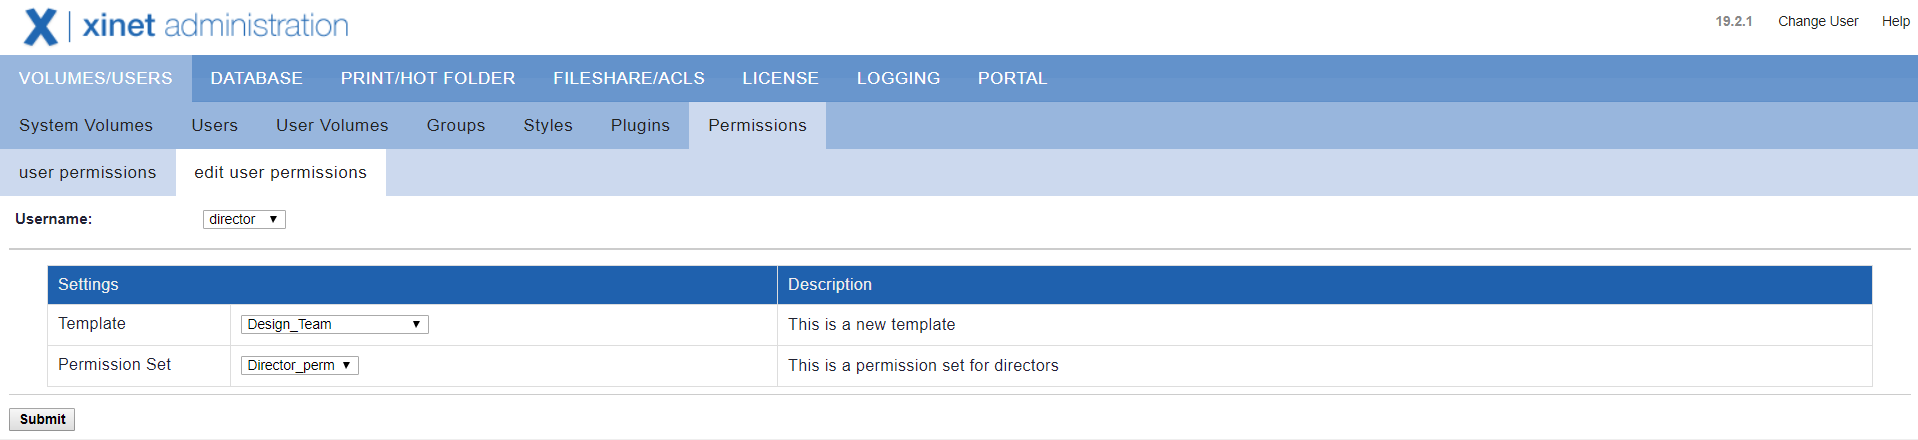
Task: Switch to the Database tab
Action: pyautogui.click(x=256, y=78)
